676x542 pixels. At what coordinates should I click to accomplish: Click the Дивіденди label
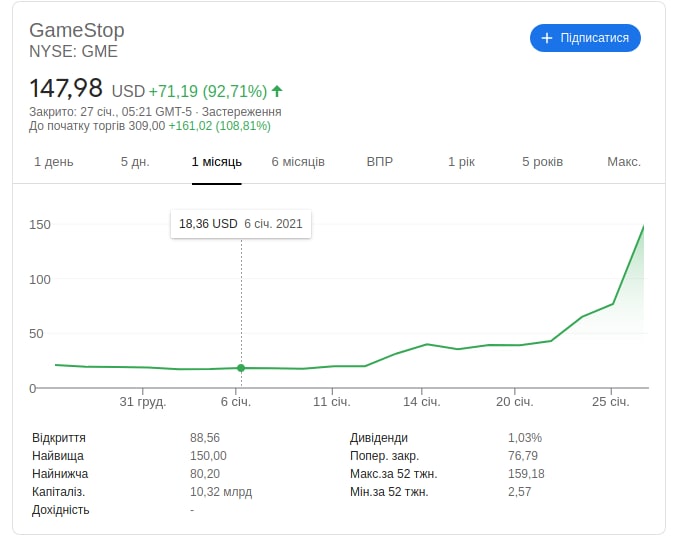[379, 438]
